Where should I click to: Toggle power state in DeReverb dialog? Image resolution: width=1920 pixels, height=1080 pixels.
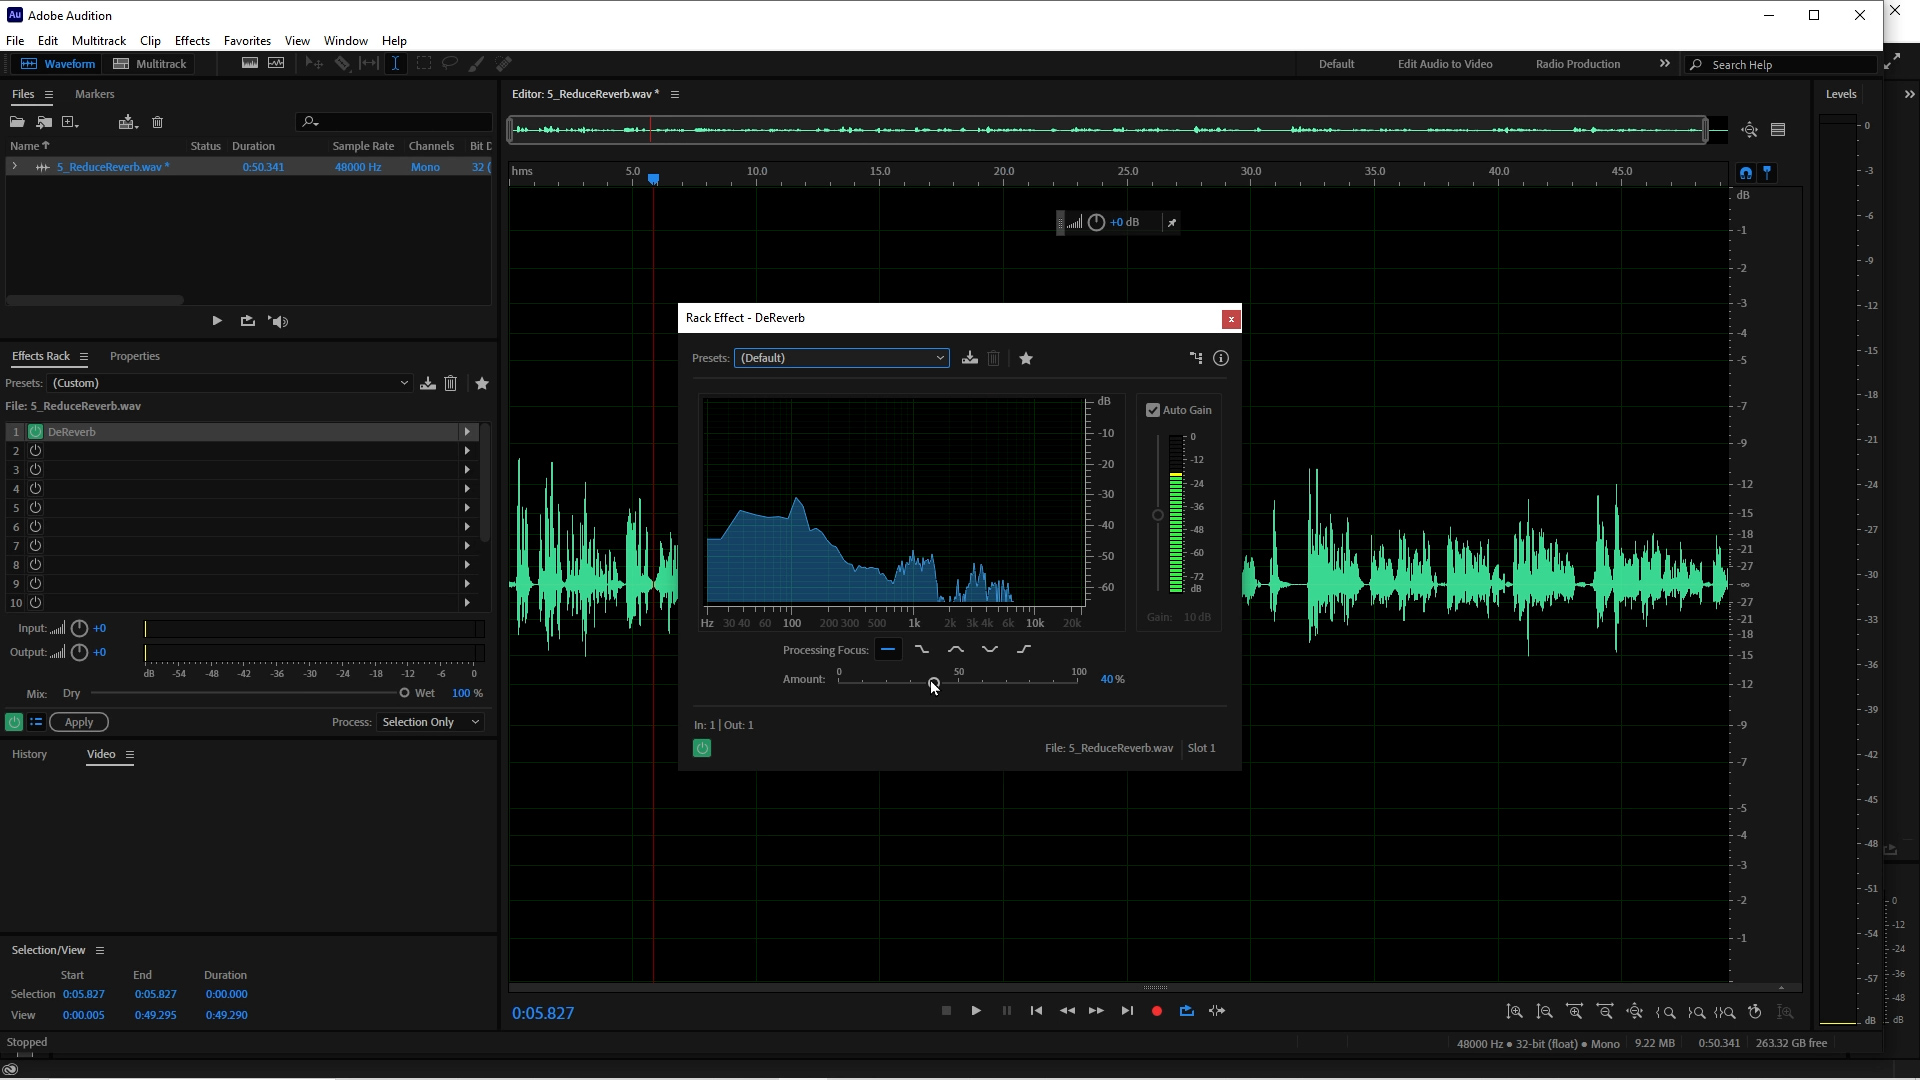(x=702, y=748)
